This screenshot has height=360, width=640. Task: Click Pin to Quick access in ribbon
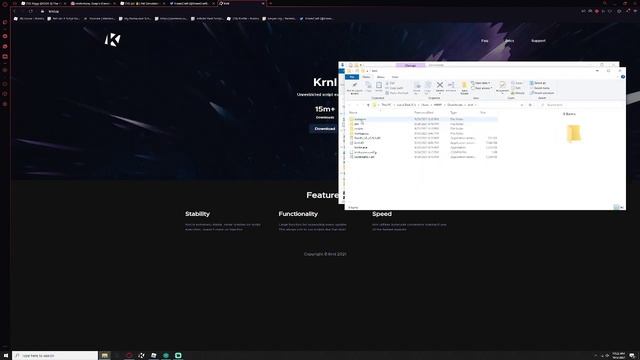click(x=354, y=88)
